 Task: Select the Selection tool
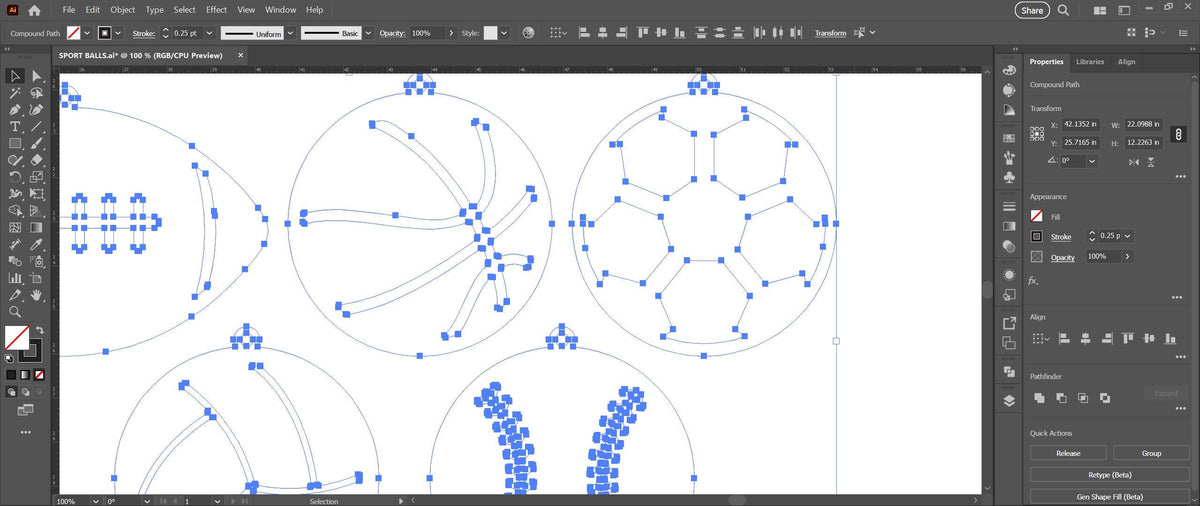coord(16,76)
